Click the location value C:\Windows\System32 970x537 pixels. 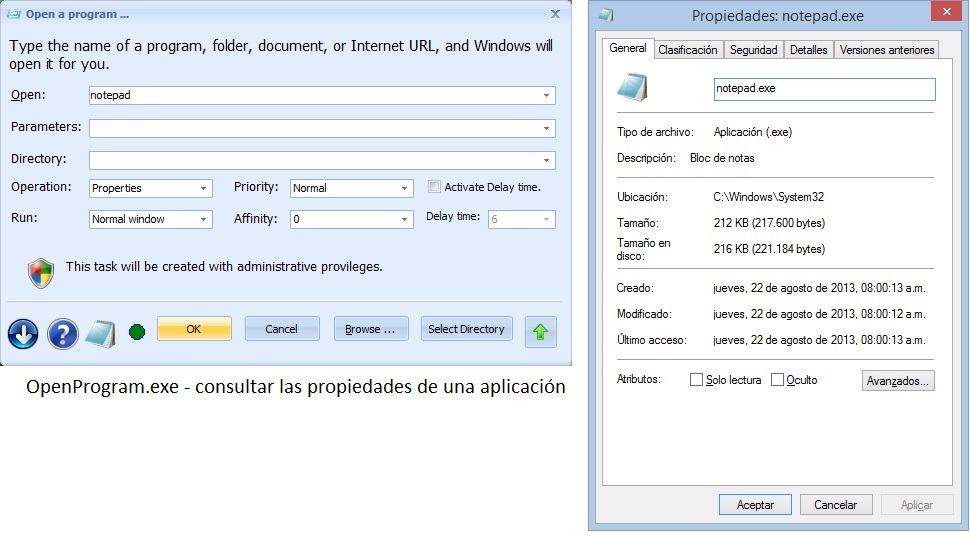pos(768,197)
